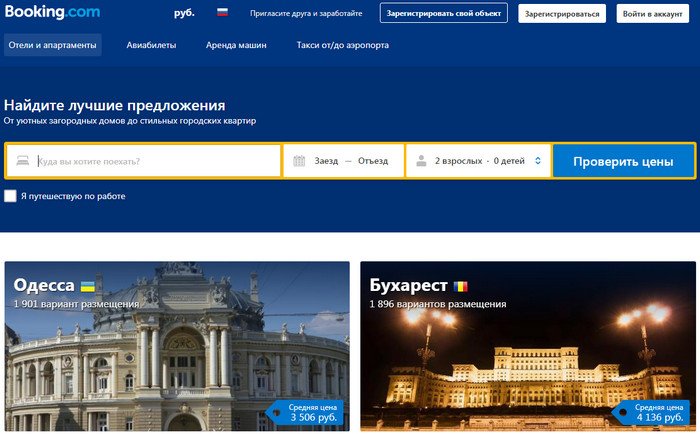
Task: Click the bed icon in destination field
Action: [23, 161]
